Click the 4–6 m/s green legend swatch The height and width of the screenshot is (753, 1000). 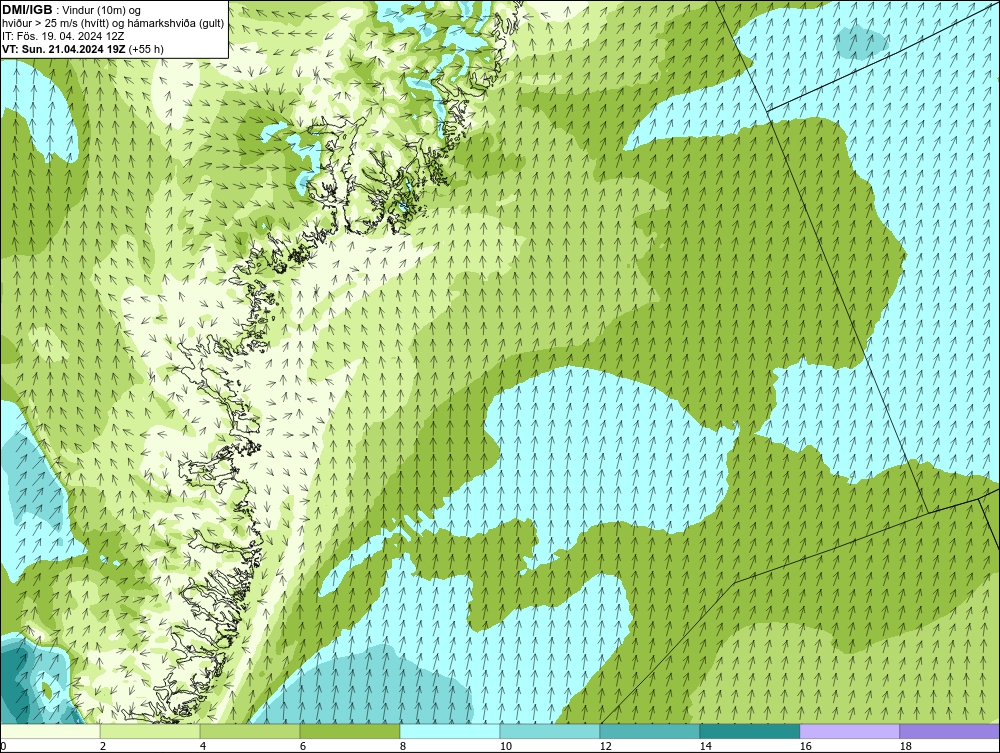click(250, 731)
